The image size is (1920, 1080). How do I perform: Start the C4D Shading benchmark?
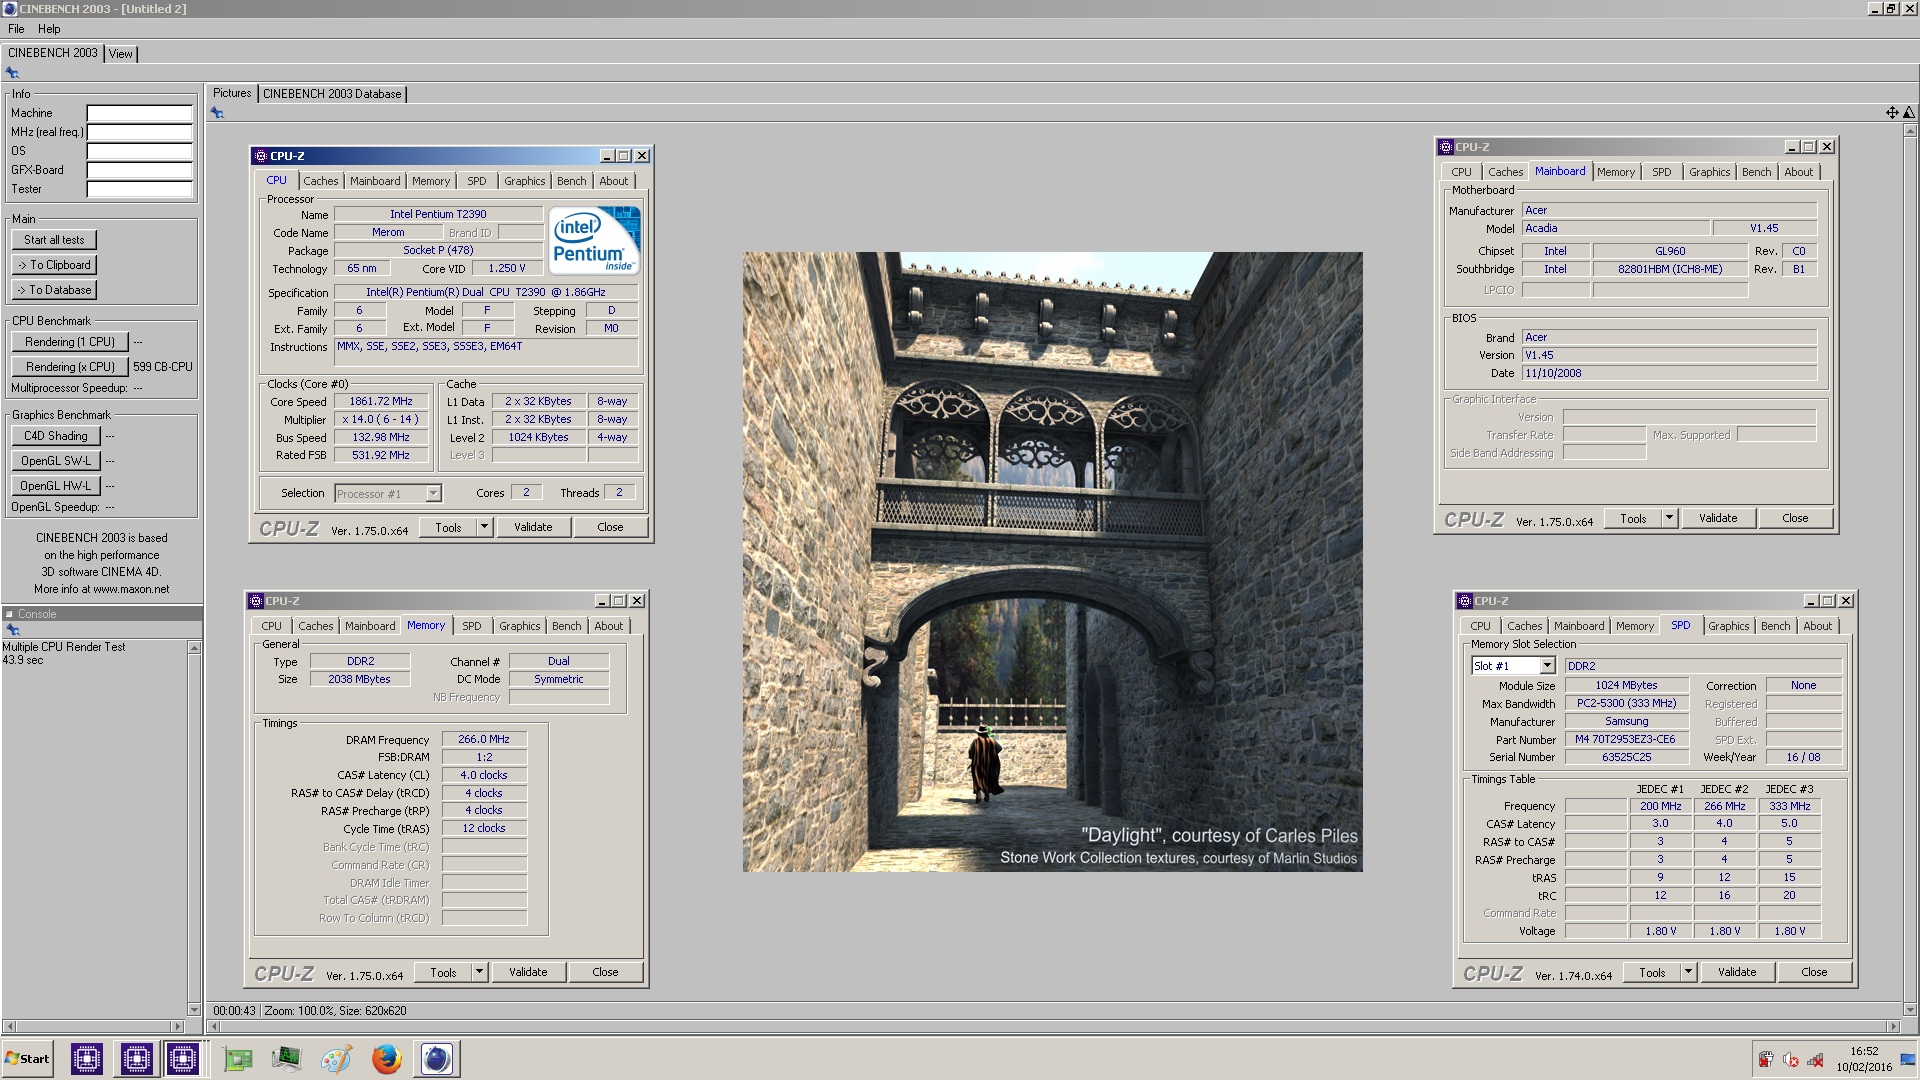[56, 436]
